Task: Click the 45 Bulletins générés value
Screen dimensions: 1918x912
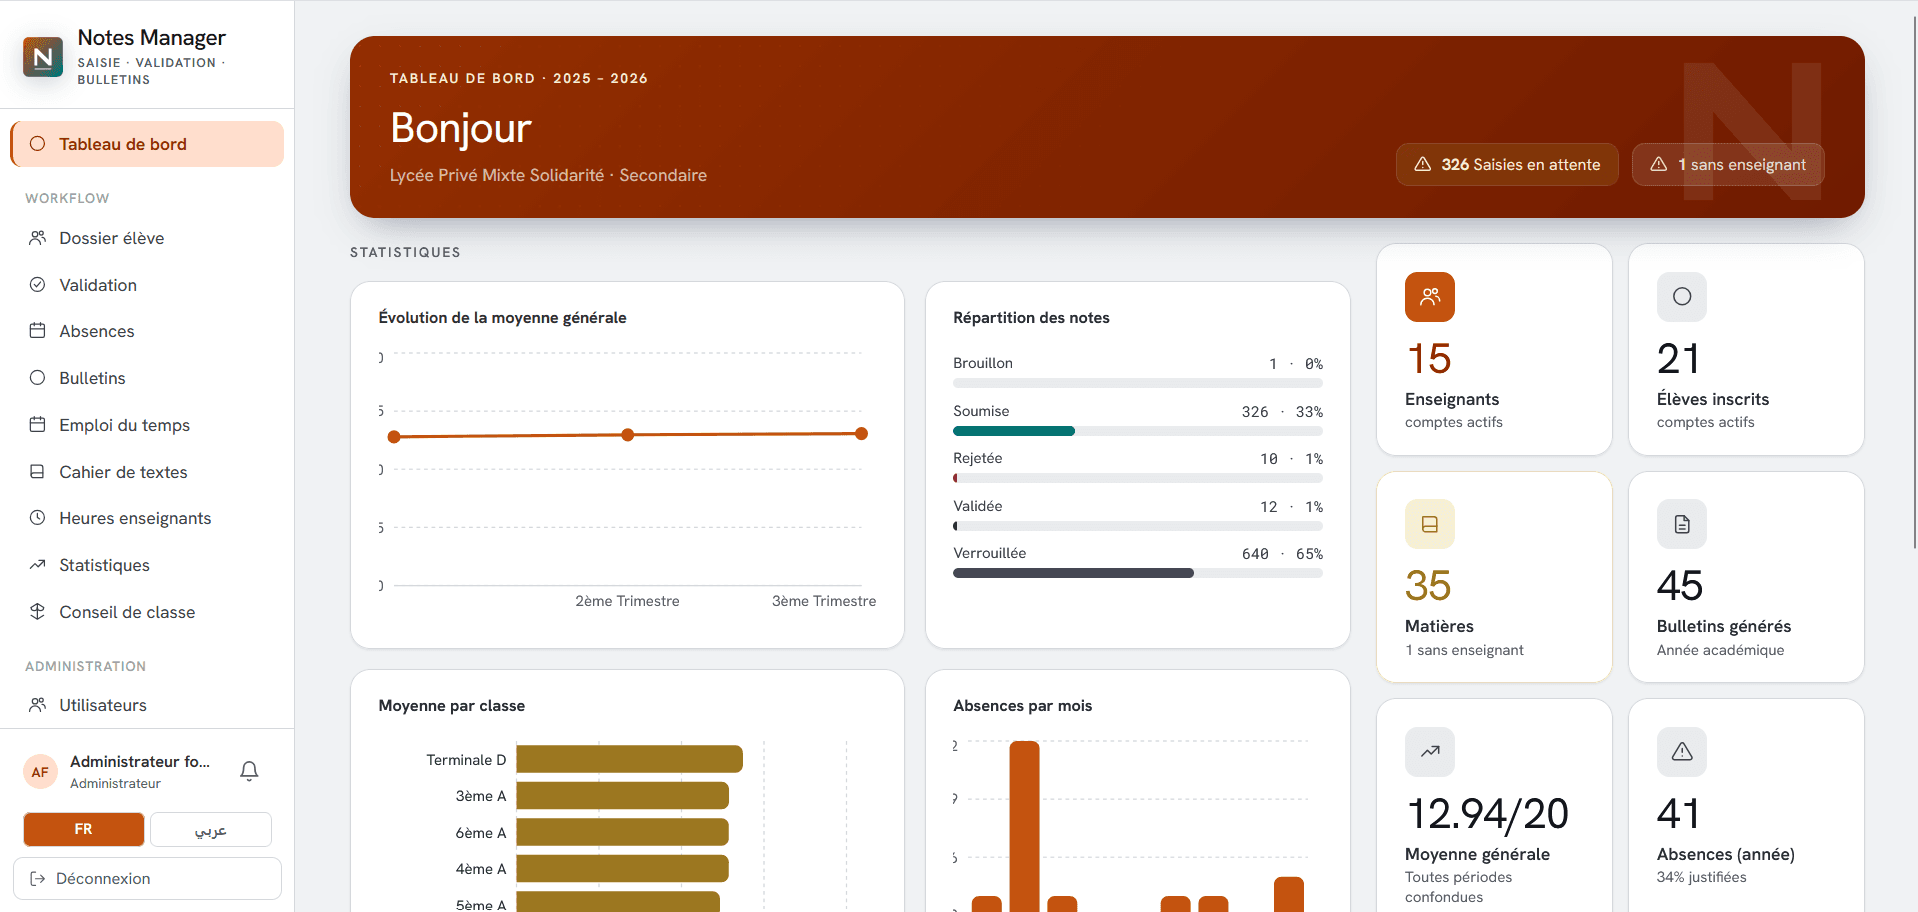Action: (1680, 586)
